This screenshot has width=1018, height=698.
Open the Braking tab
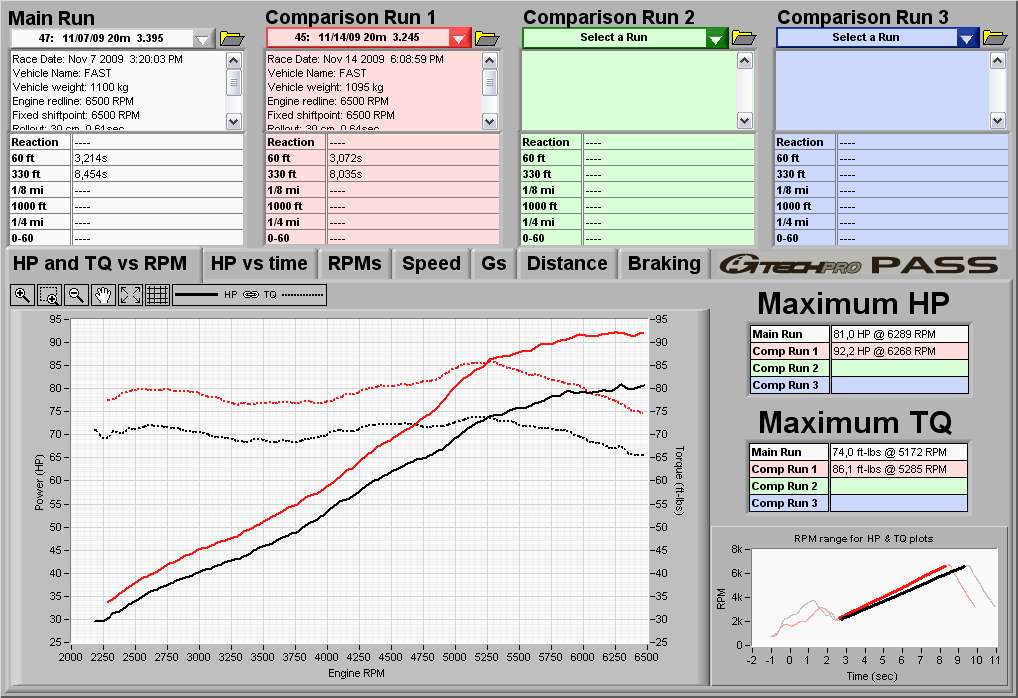pos(664,264)
